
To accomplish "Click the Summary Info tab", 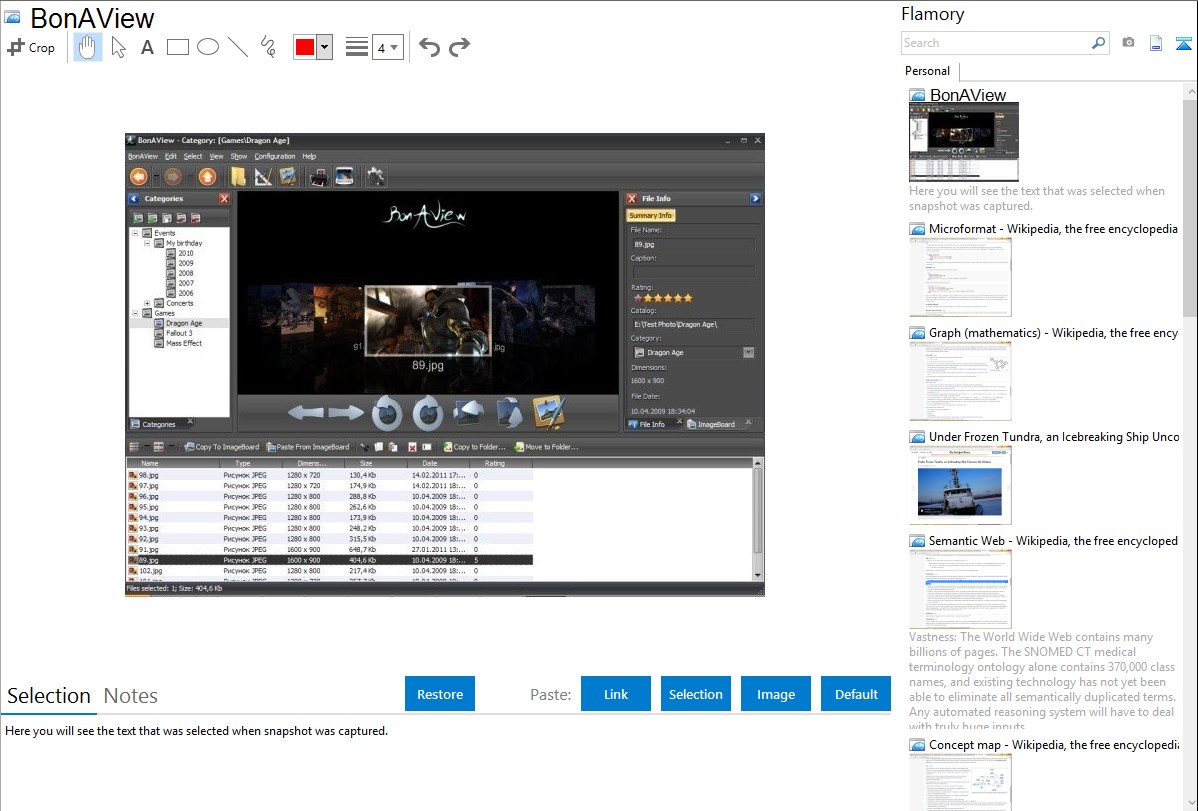I will [x=650, y=216].
